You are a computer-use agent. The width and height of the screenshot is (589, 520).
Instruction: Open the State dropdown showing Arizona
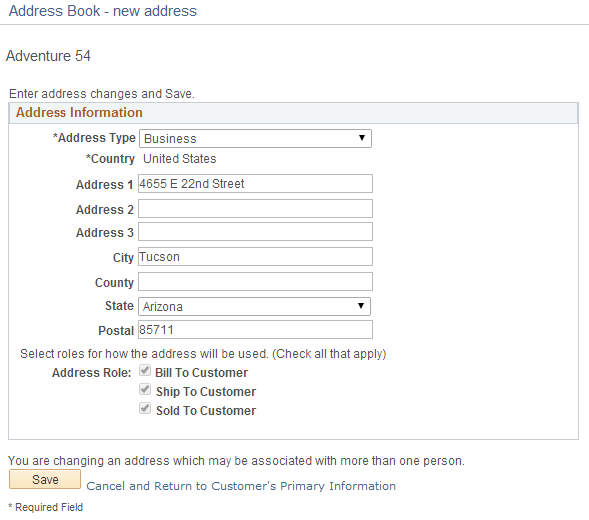pos(254,306)
